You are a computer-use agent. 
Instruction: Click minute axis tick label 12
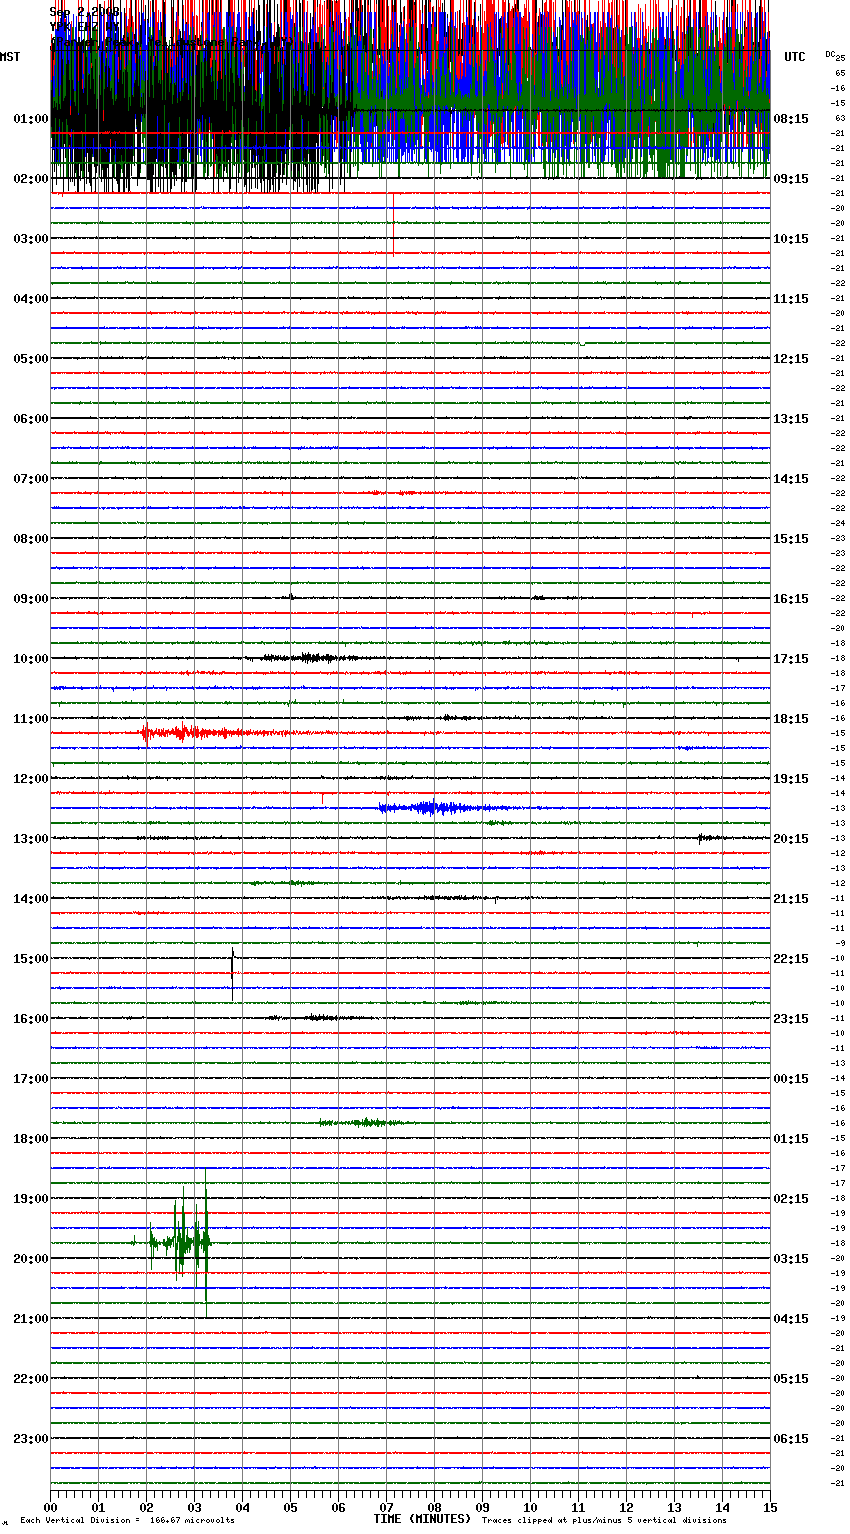[627, 1508]
